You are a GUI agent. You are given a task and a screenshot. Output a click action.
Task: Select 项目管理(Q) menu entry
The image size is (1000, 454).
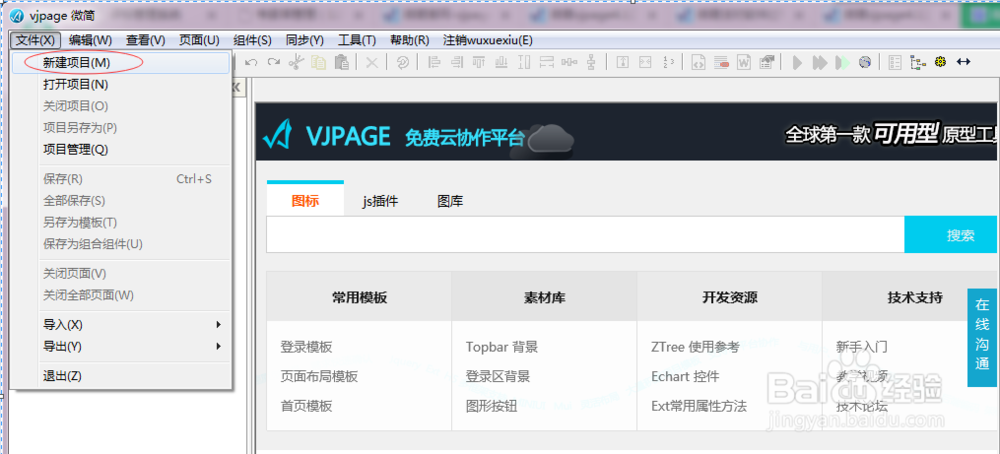tap(121, 149)
